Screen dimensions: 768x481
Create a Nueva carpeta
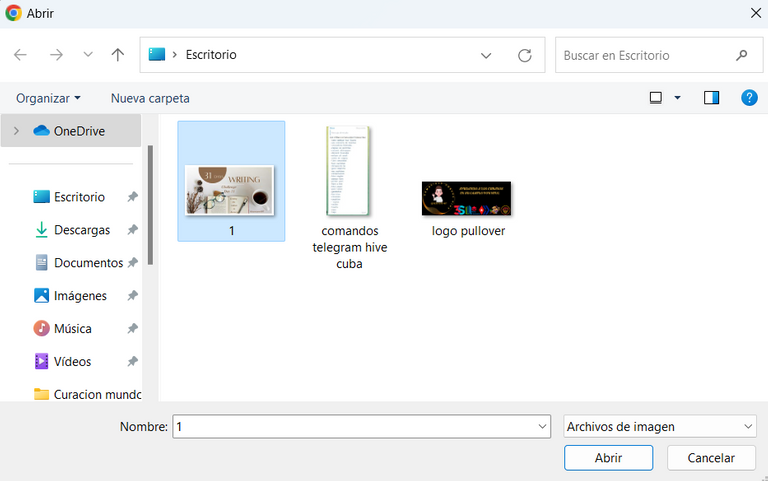click(150, 98)
